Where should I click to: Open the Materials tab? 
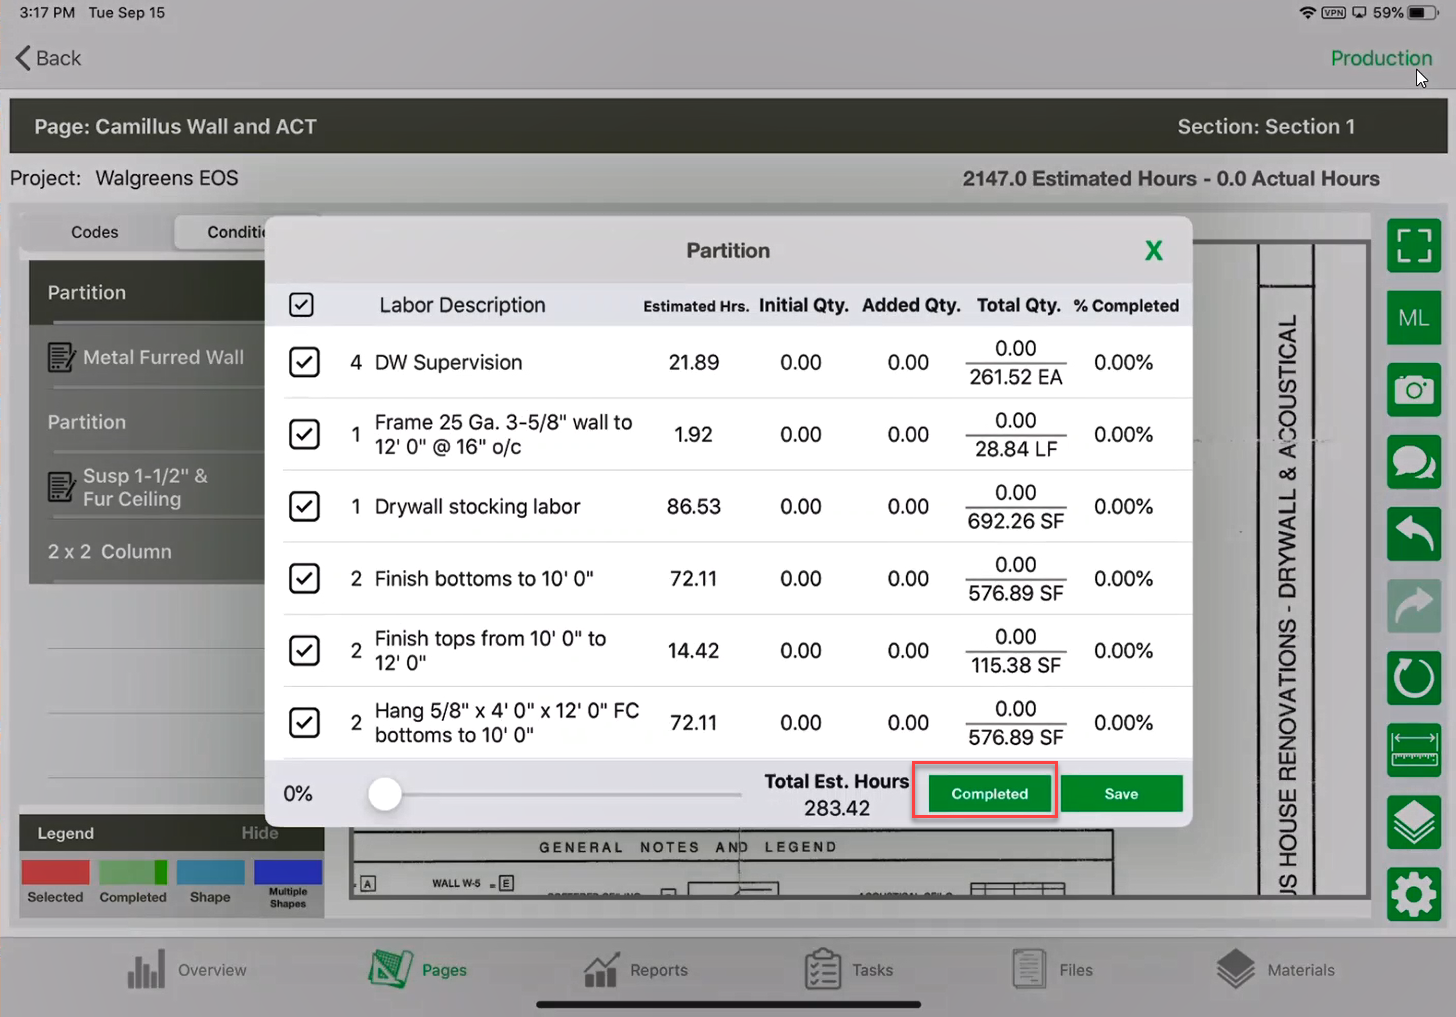1276,969
